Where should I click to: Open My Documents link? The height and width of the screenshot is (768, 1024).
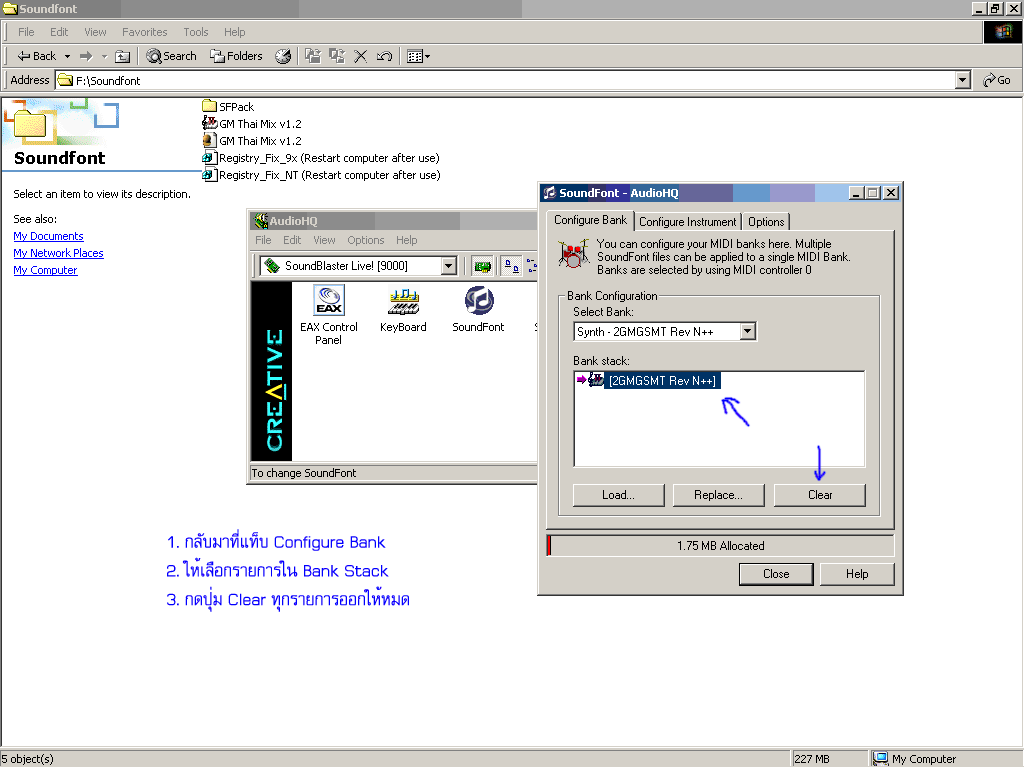(x=48, y=236)
